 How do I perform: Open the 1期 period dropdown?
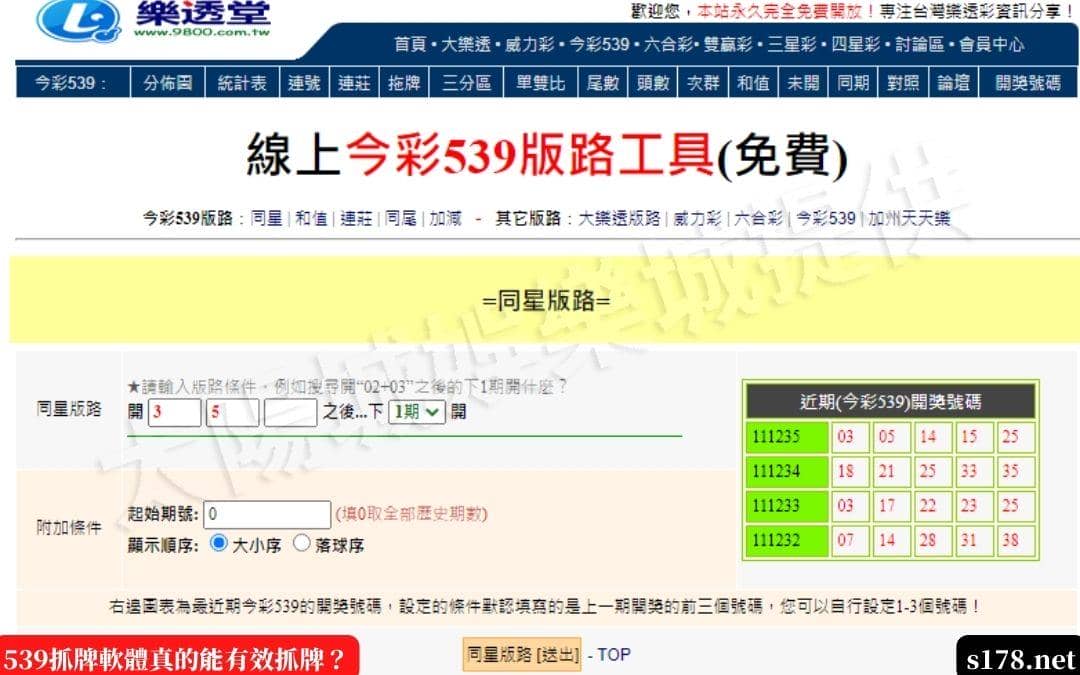(417, 412)
